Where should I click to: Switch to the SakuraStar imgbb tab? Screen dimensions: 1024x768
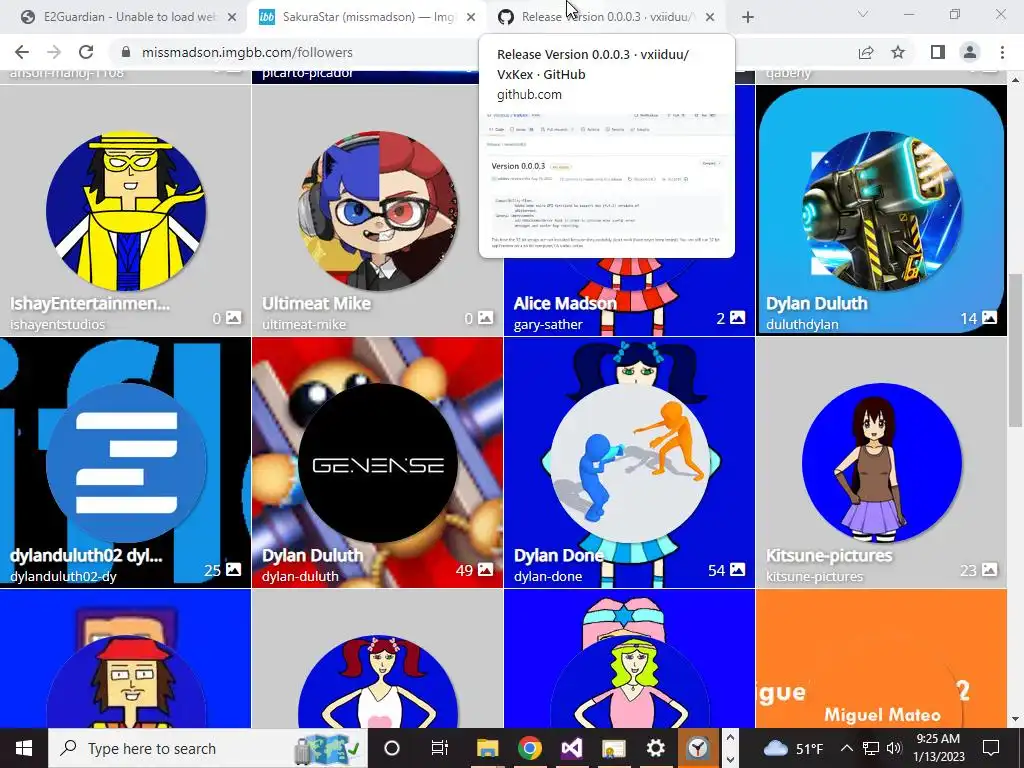(368, 18)
